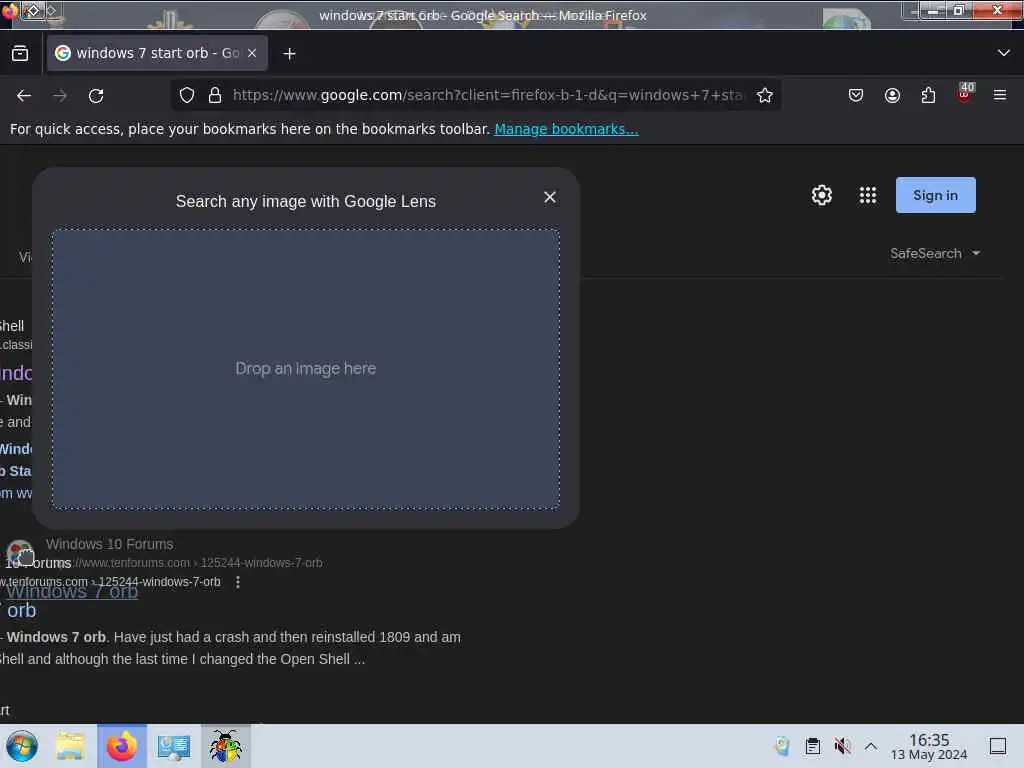Open the Google apps grid
1024x768 pixels.
click(868, 195)
